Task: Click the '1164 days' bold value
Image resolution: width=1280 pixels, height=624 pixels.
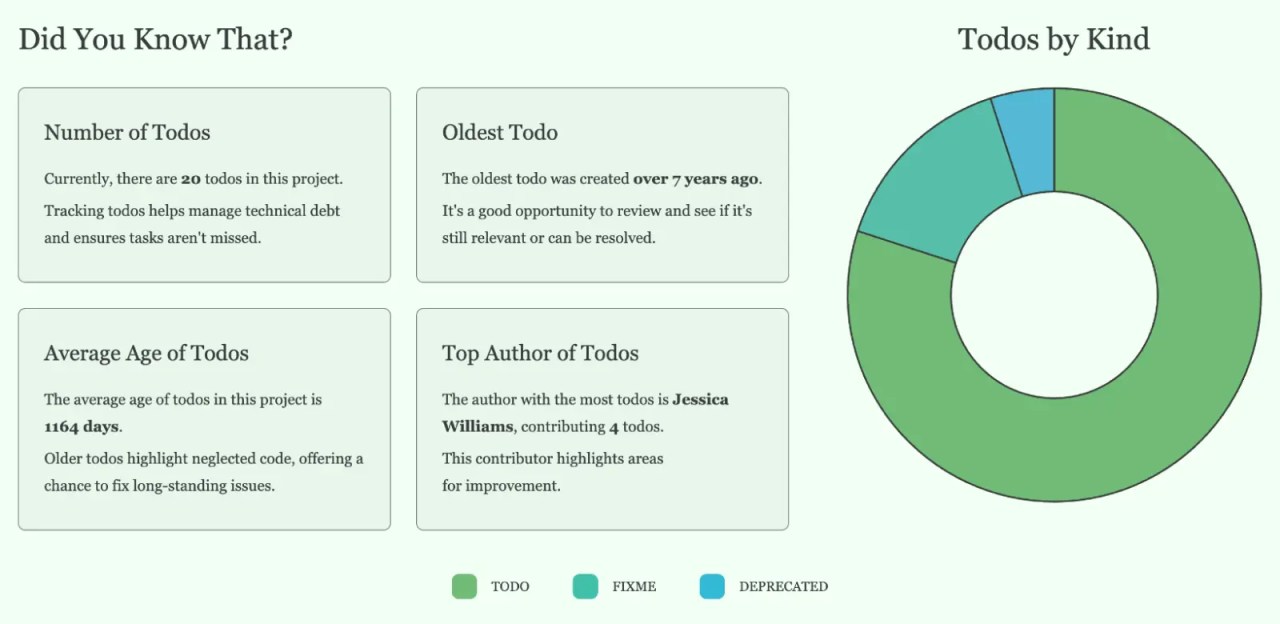Action: (81, 426)
